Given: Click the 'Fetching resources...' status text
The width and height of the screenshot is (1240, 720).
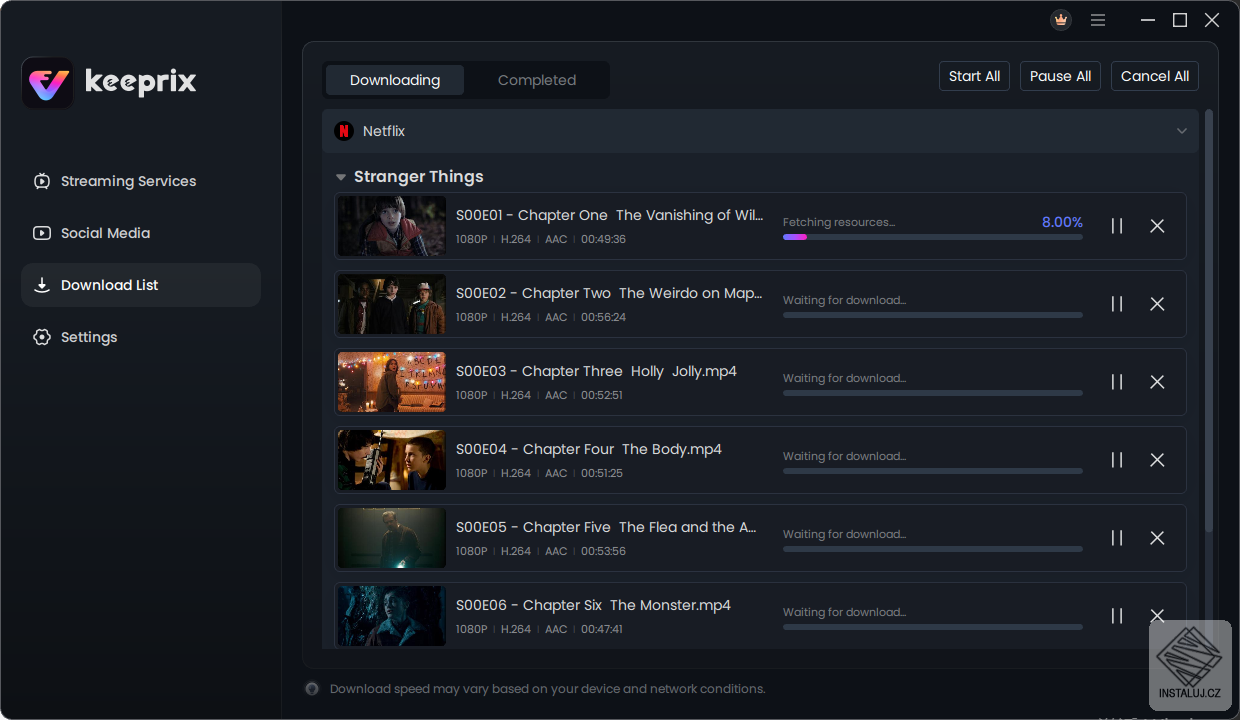Looking at the screenshot, I should pyautogui.click(x=839, y=222).
